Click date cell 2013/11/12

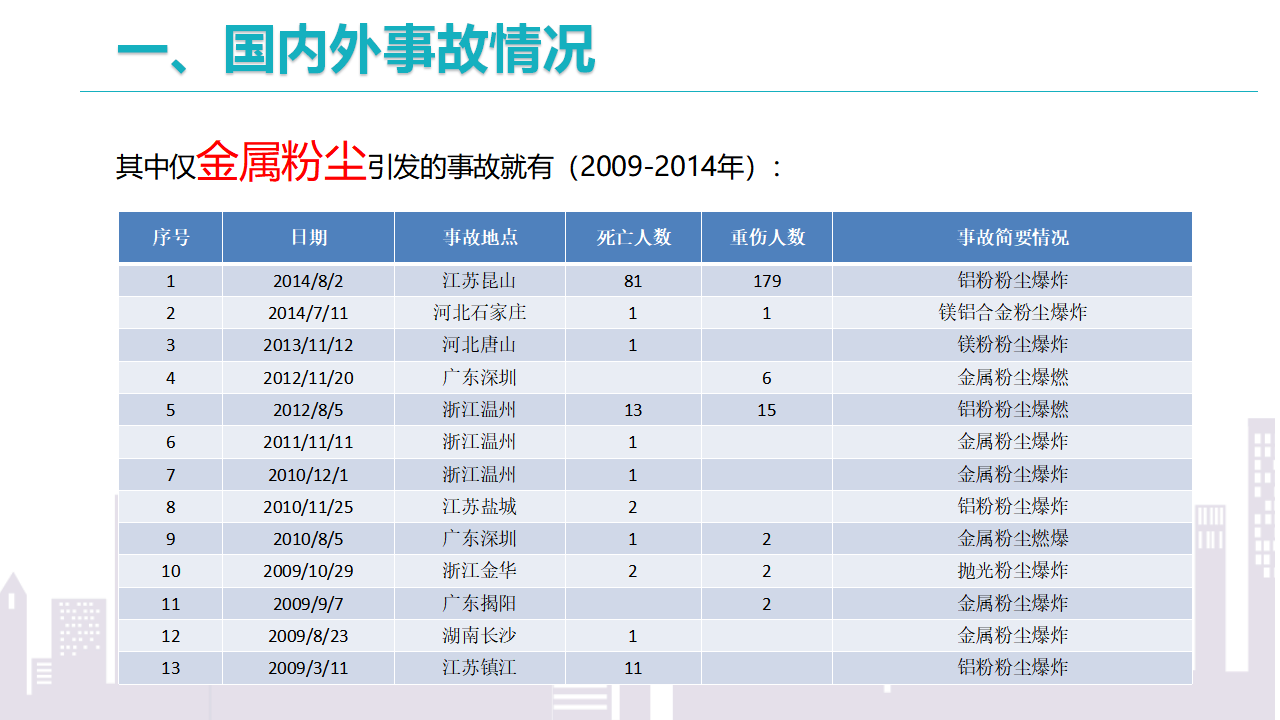click(x=309, y=345)
